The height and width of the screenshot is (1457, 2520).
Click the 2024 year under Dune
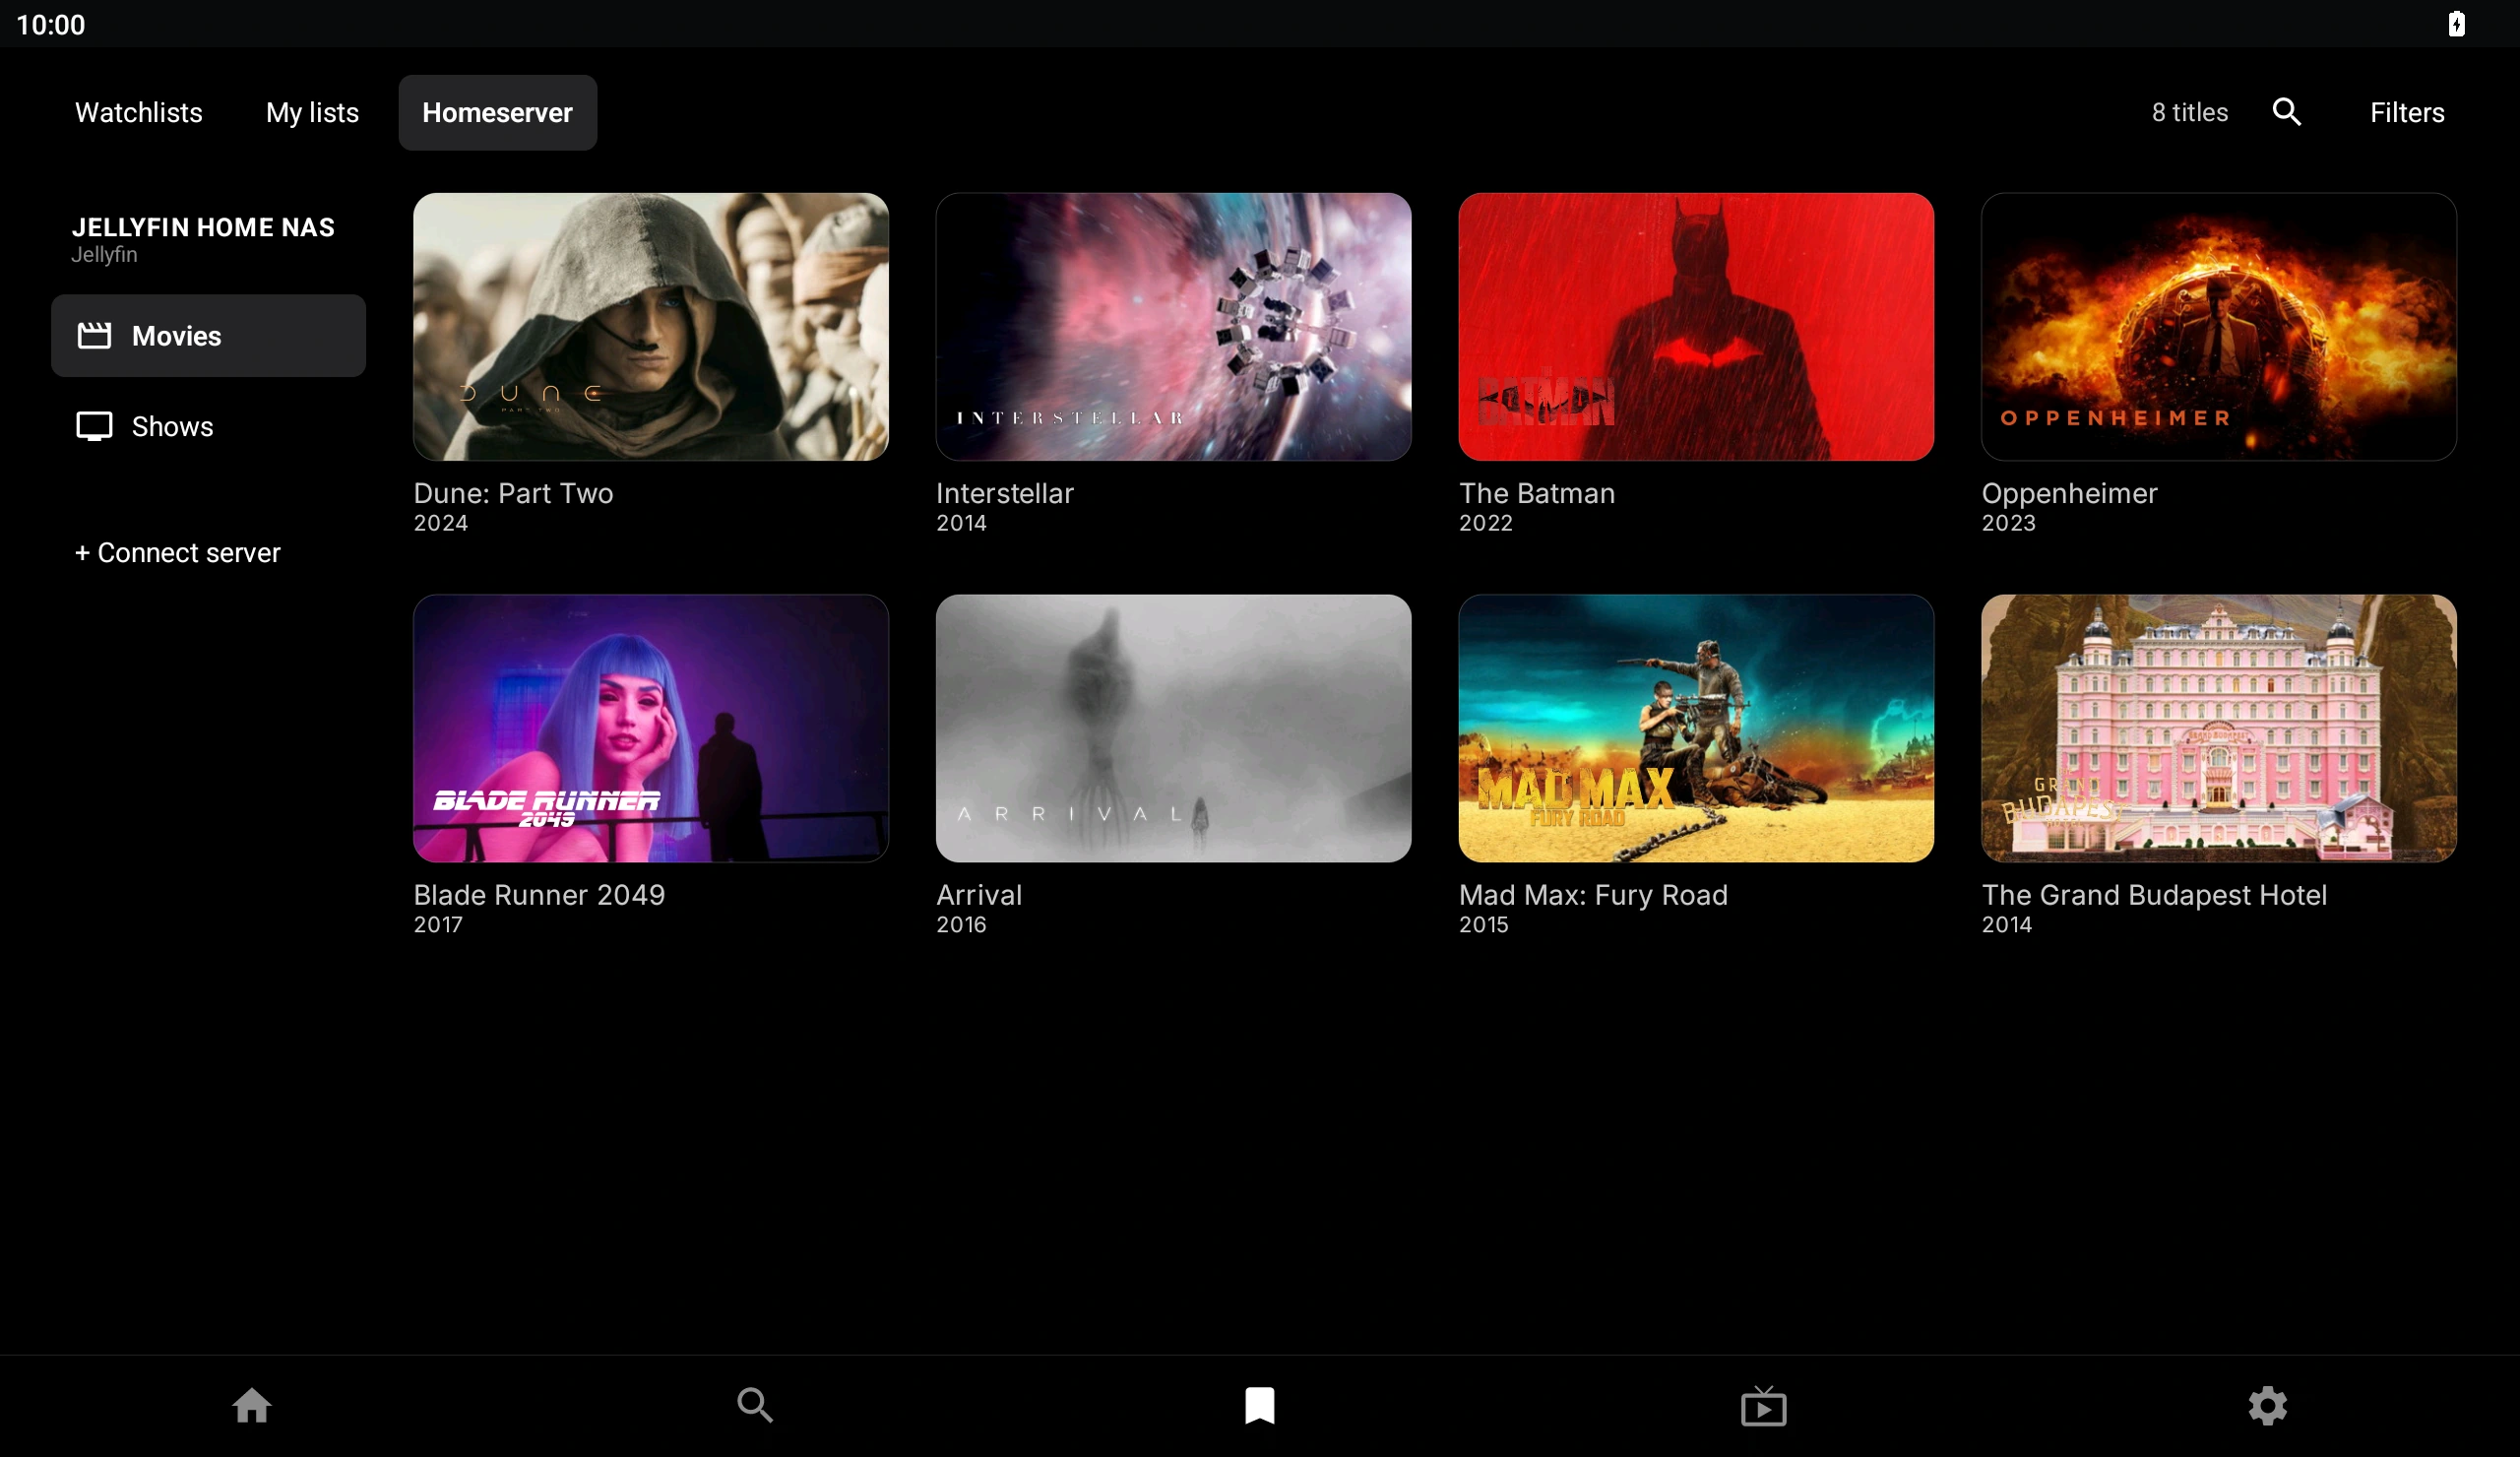(440, 523)
